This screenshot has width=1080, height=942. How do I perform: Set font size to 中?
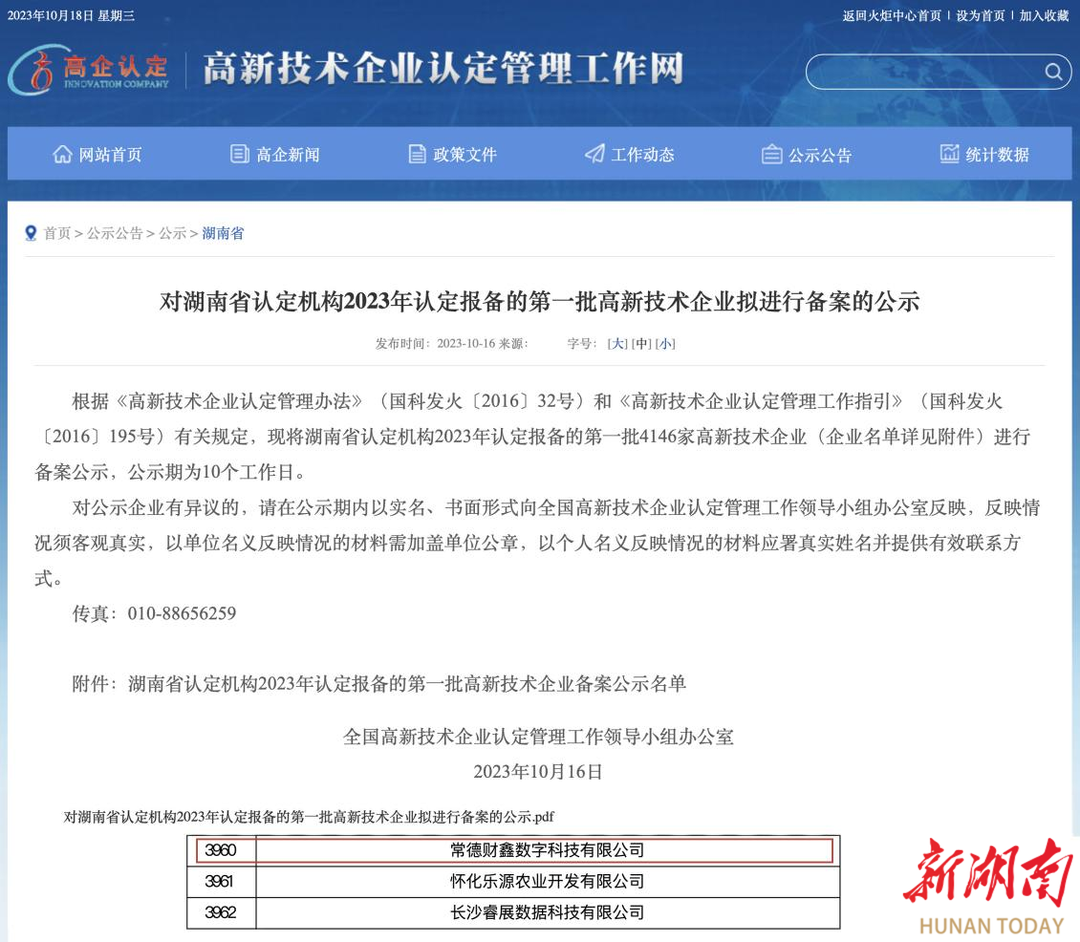pyautogui.click(x=642, y=344)
